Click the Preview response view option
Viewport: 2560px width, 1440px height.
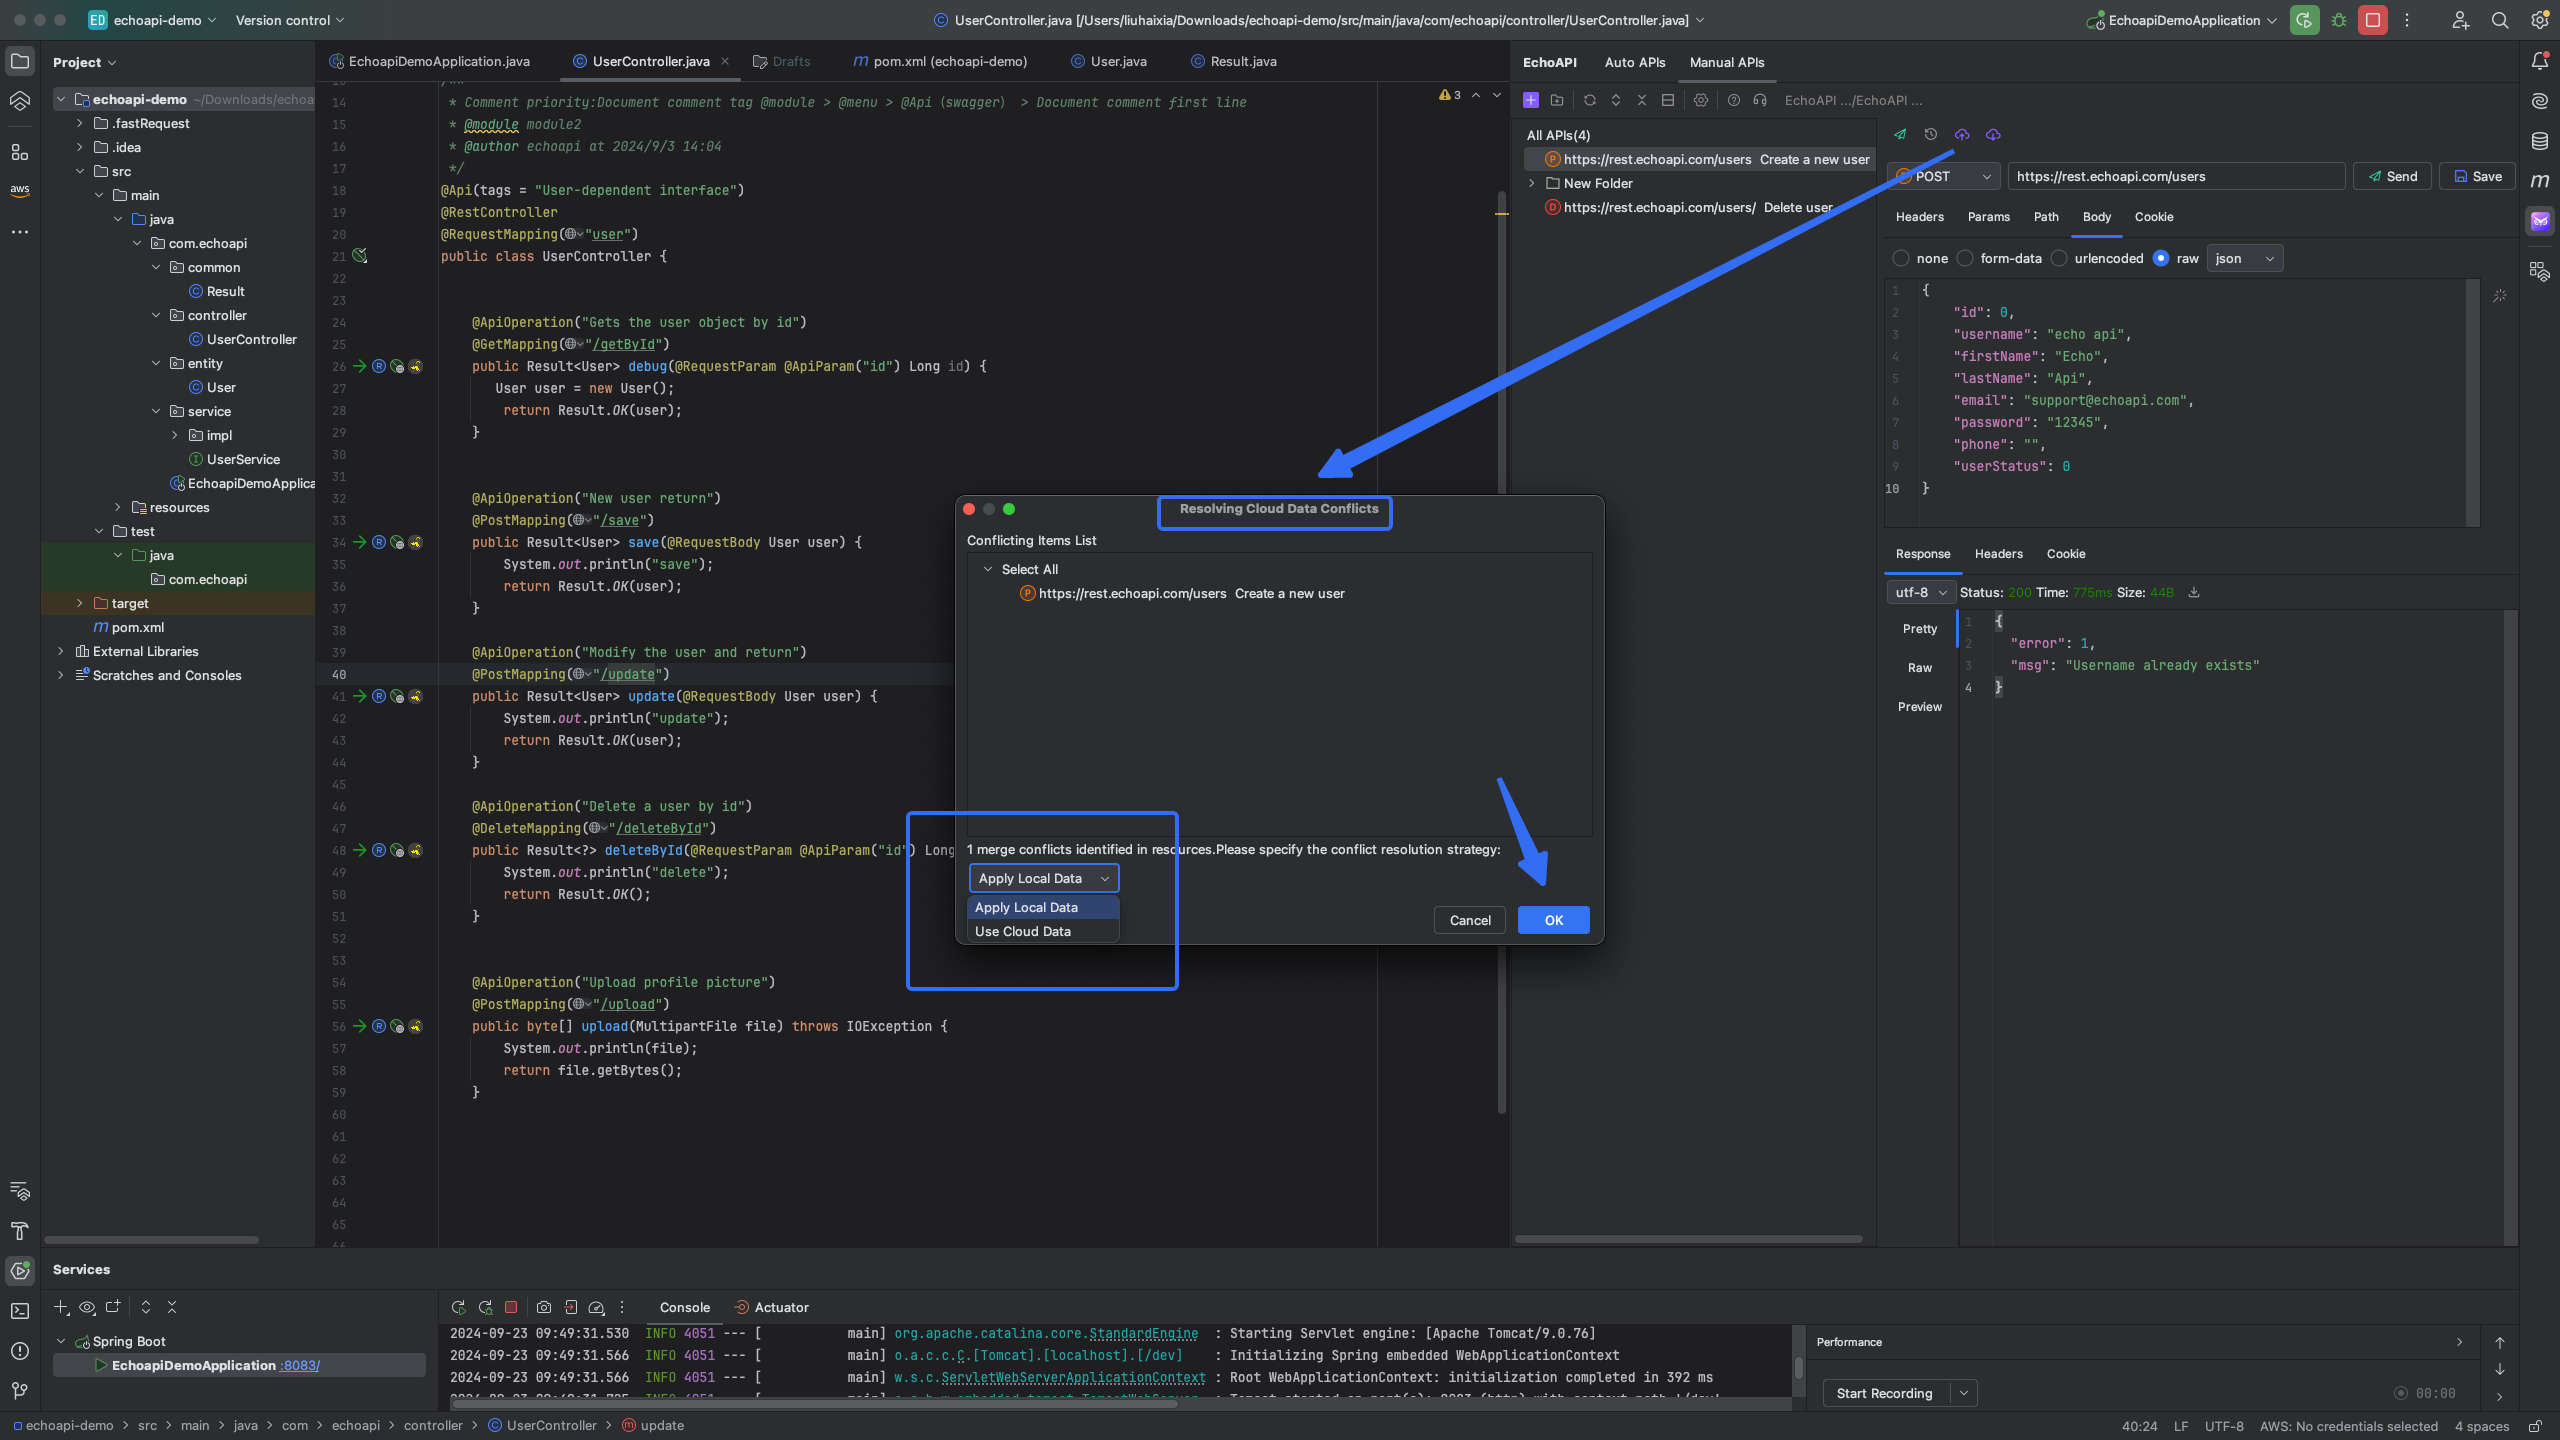(1920, 707)
